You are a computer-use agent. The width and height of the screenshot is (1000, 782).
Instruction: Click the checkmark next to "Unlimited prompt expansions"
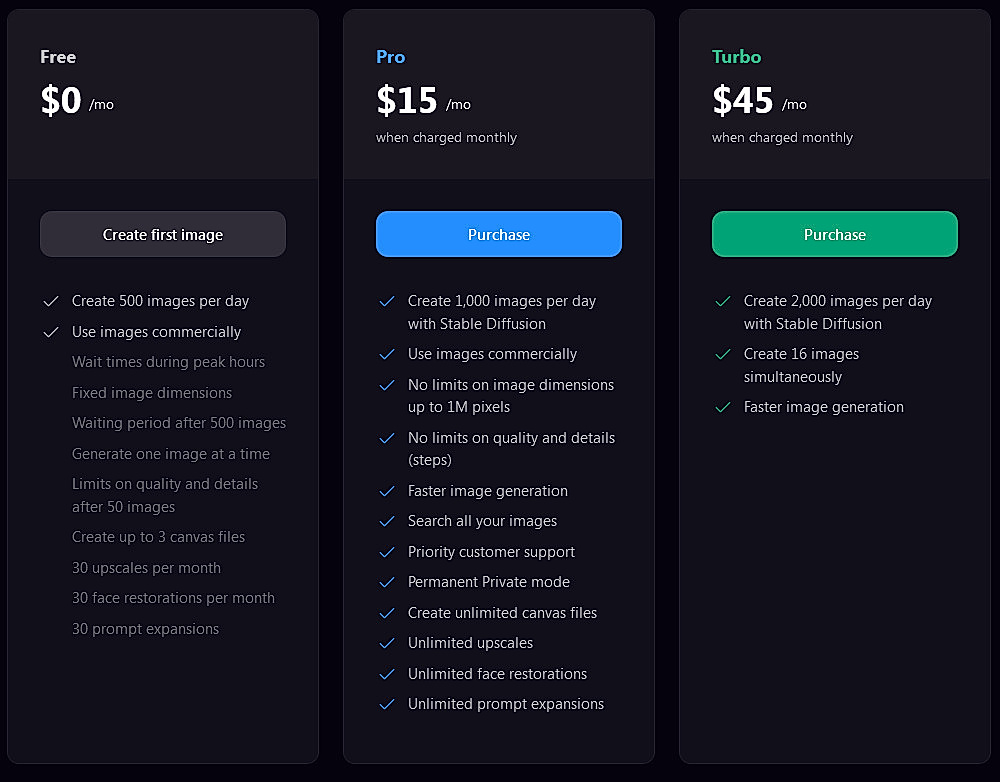[x=387, y=705]
